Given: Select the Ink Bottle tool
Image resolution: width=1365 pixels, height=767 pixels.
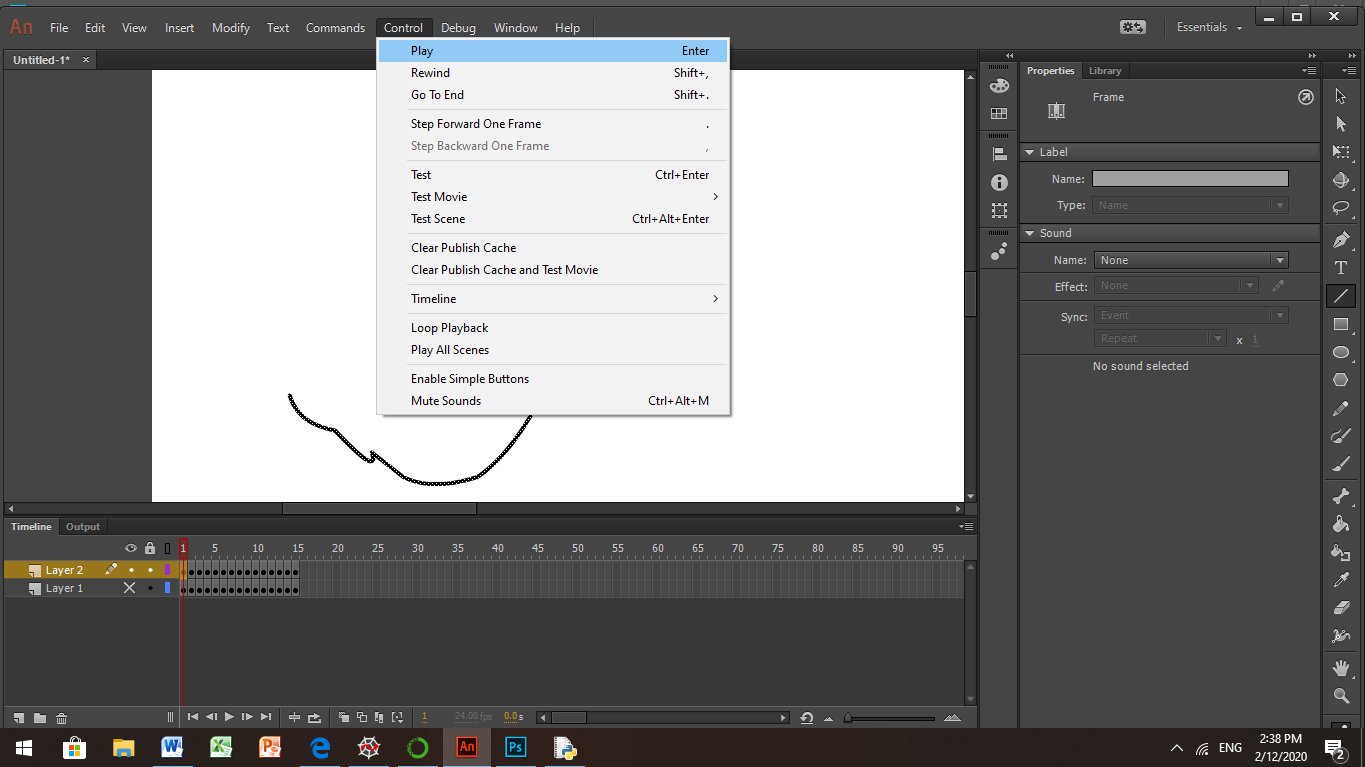Looking at the screenshot, I should [1341, 552].
